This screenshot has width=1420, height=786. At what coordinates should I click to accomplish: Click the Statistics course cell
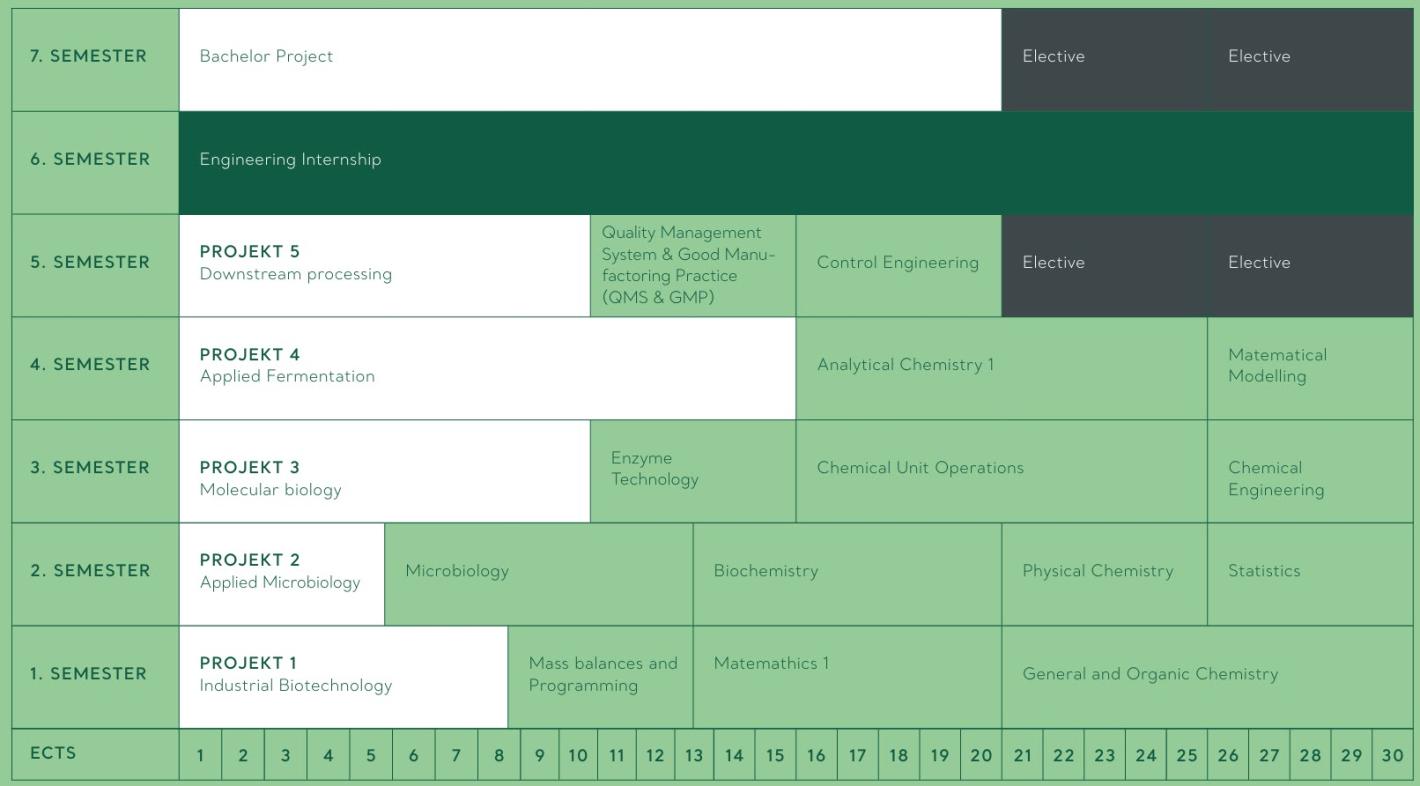coord(1310,574)
